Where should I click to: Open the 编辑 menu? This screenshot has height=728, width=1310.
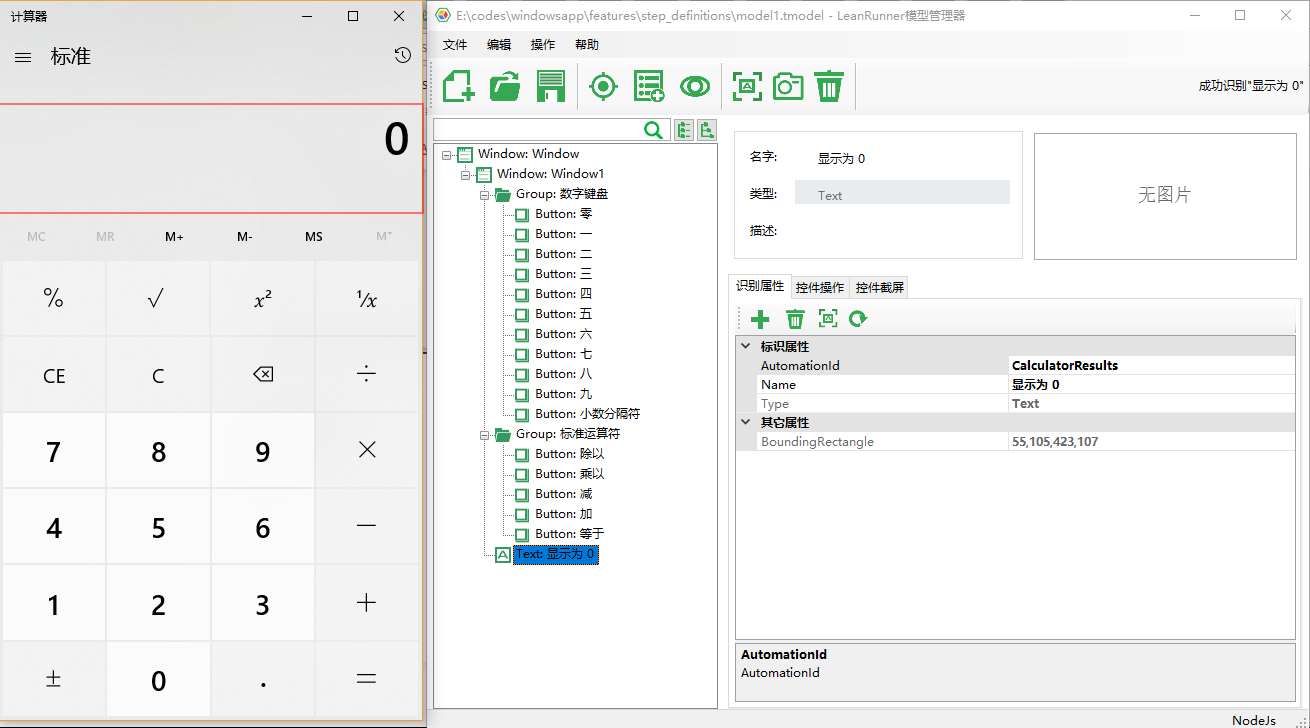[x=499, y=45]
